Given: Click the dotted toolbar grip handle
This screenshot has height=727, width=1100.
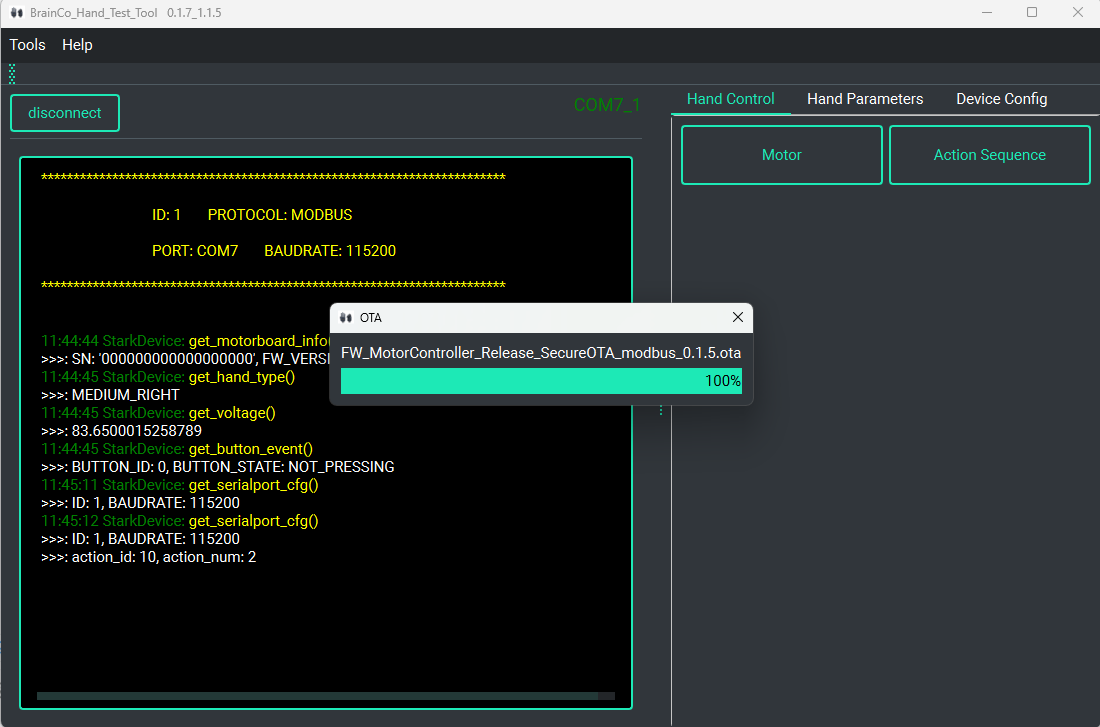Looking at the screenshot, I should [x=12, y=74].
